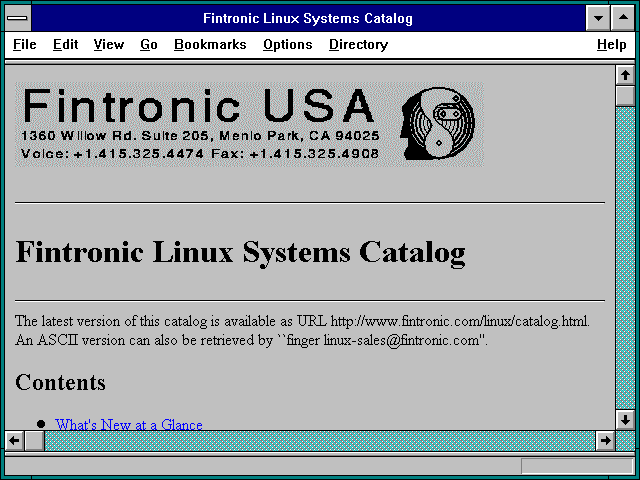Image resolution: width=640 pixels, height=480 pixels.
Task: Follow the What's New at a Glance link
Action: pos(129,424)
